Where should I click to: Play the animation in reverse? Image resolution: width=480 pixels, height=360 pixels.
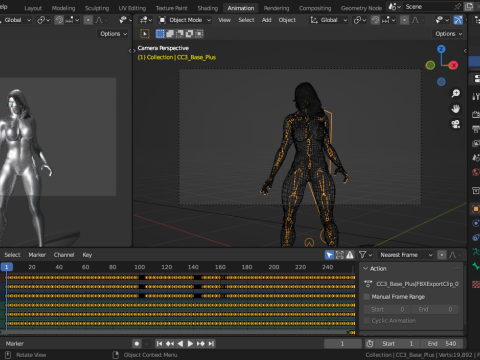click(180, 344)
